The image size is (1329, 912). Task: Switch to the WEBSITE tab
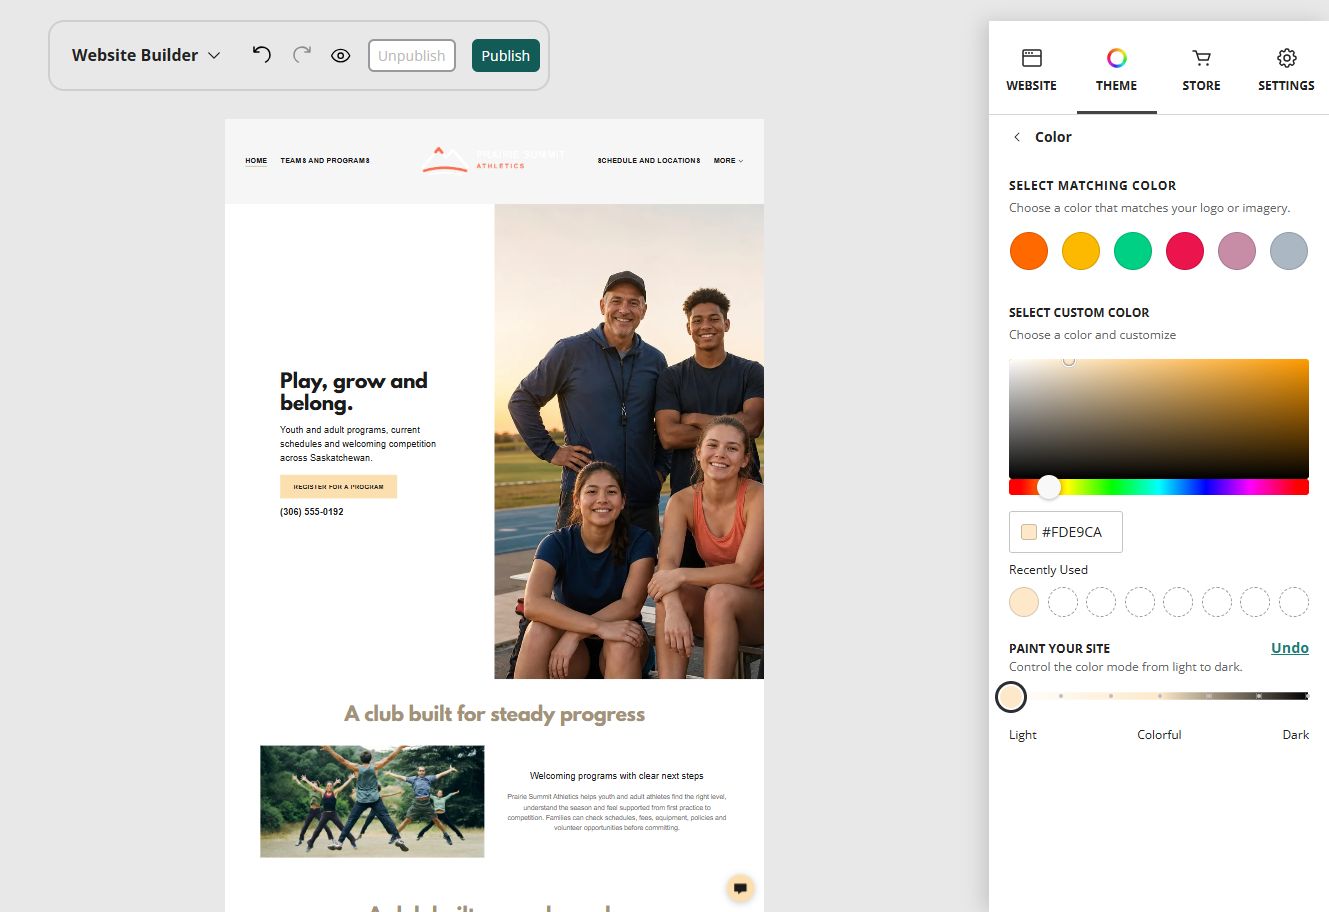click(1031, 70)
